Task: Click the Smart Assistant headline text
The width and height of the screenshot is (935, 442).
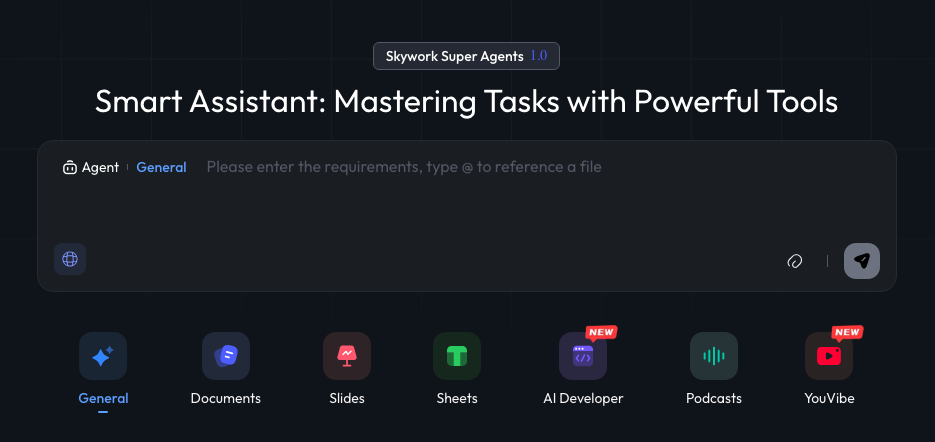Action: [466, 101]
